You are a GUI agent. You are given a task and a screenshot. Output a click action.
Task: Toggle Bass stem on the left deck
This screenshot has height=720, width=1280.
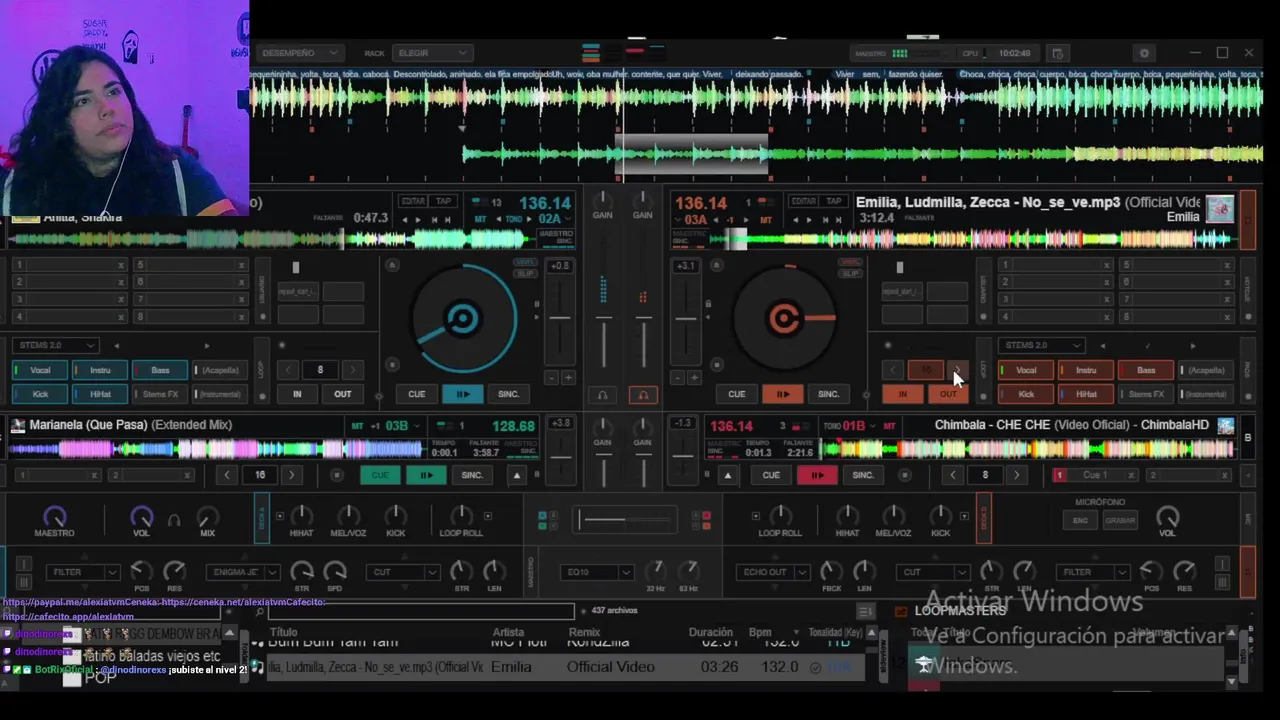point(160,370)
